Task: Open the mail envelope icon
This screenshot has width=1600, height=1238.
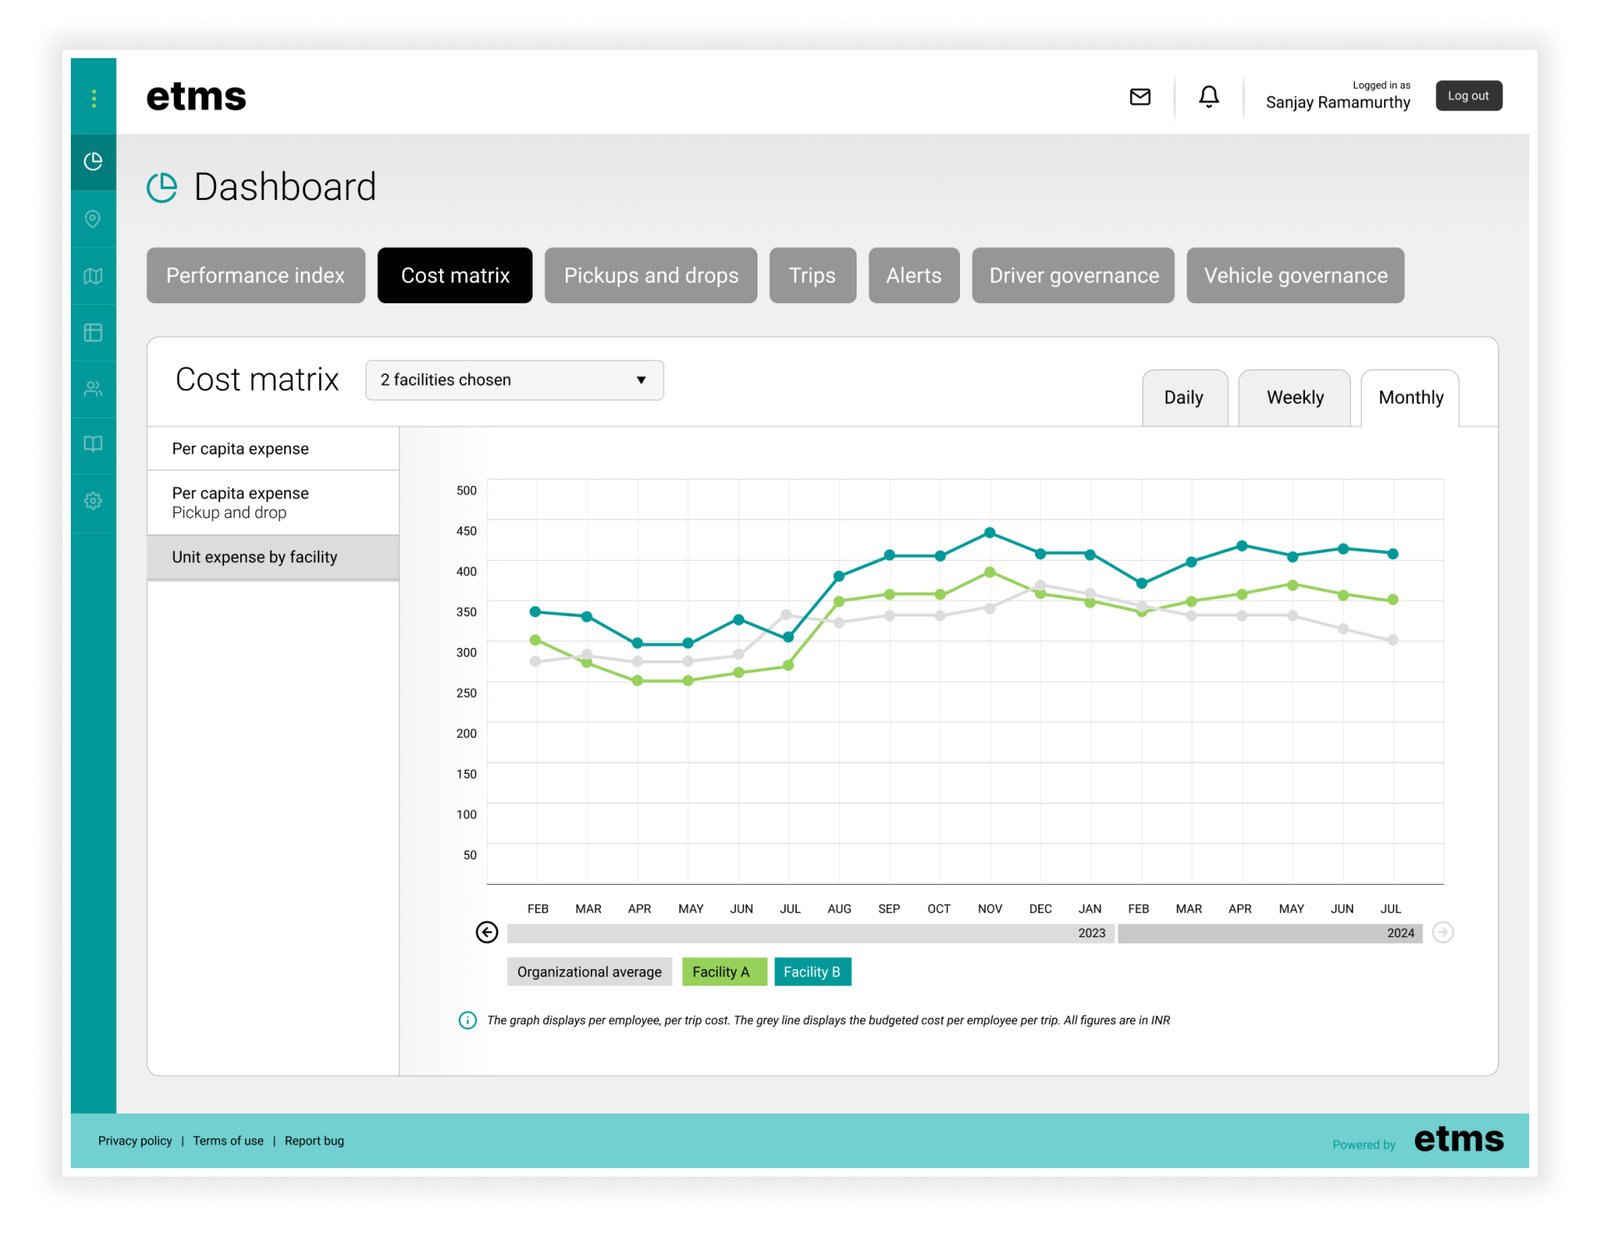Action: 1140,97
